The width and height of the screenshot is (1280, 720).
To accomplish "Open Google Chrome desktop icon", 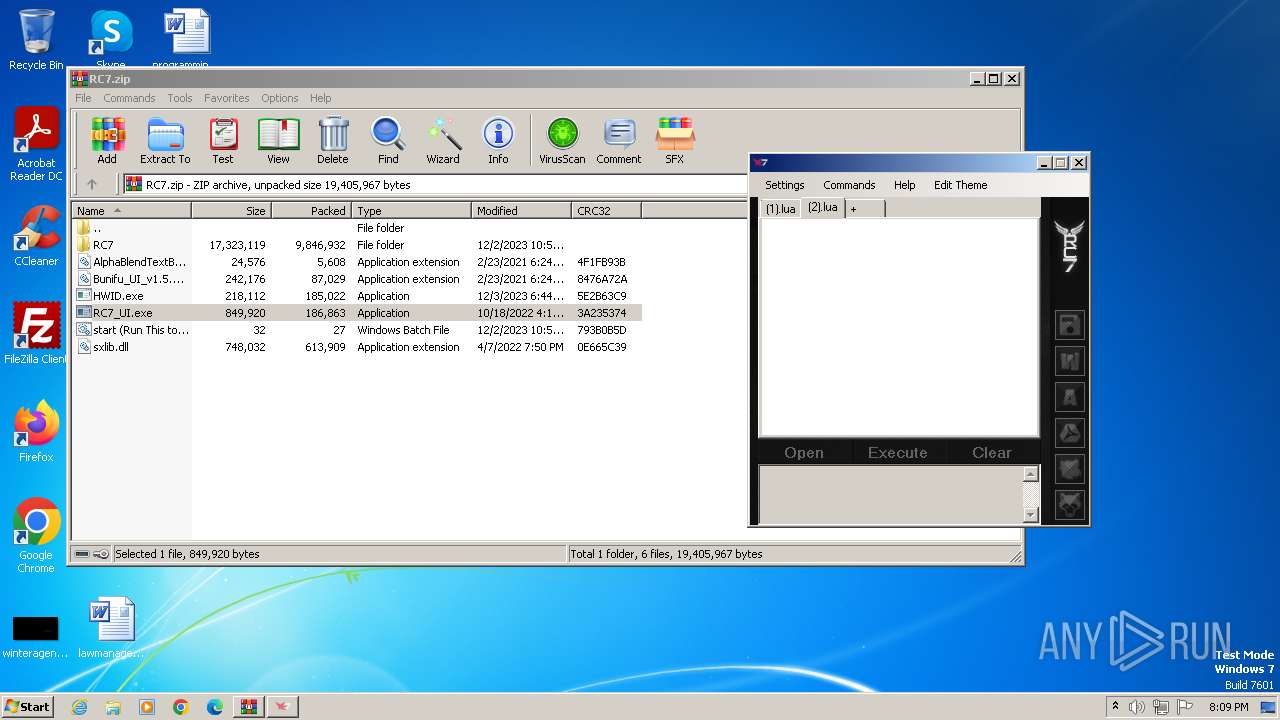I will pos(36,536).
